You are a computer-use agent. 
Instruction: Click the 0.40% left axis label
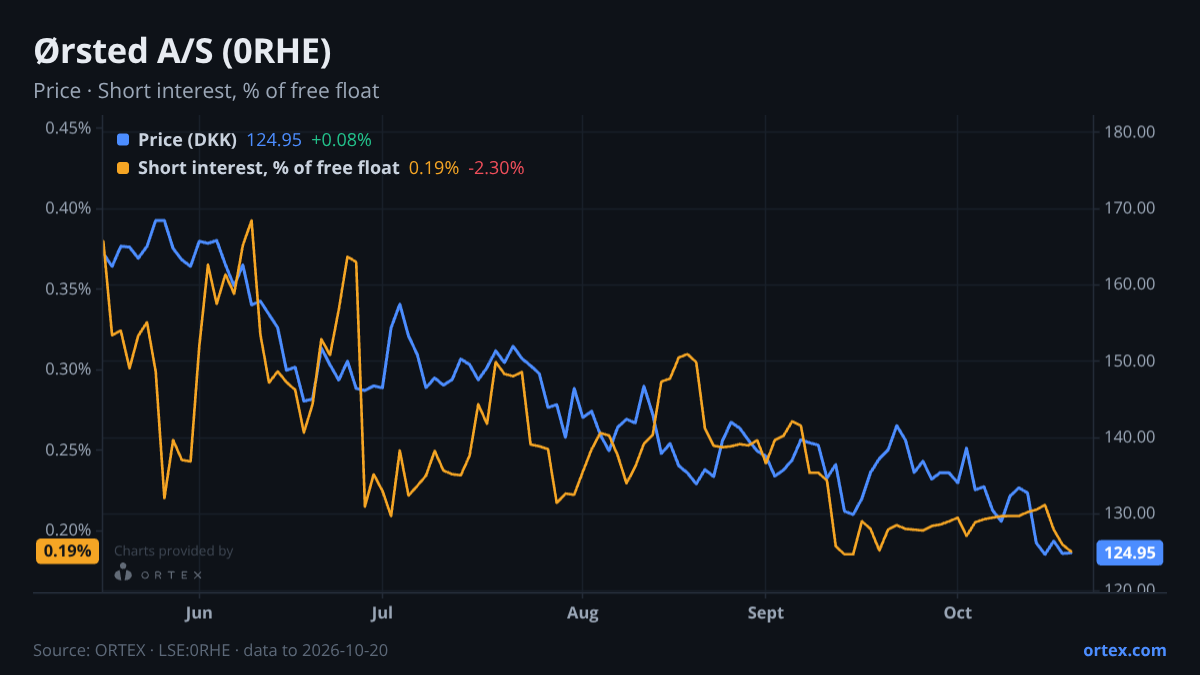[x=68, y=208]
